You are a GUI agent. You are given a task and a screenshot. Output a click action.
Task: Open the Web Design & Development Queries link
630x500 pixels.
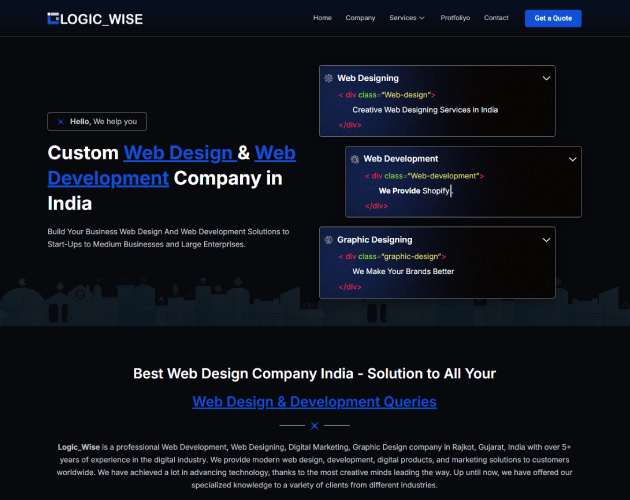coord(314,402)
